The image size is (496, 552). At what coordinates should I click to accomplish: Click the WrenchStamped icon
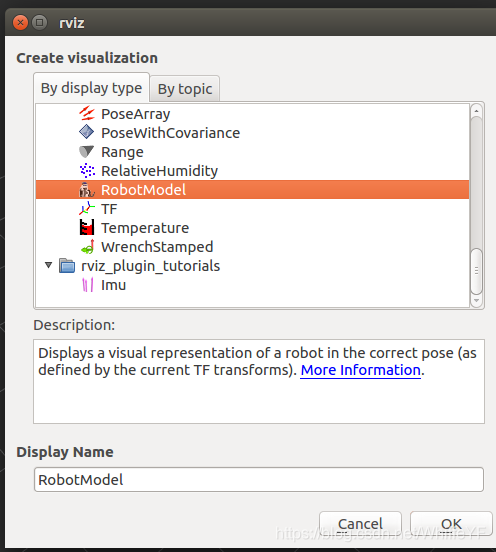pyautogui.click(x=88, y=246)
